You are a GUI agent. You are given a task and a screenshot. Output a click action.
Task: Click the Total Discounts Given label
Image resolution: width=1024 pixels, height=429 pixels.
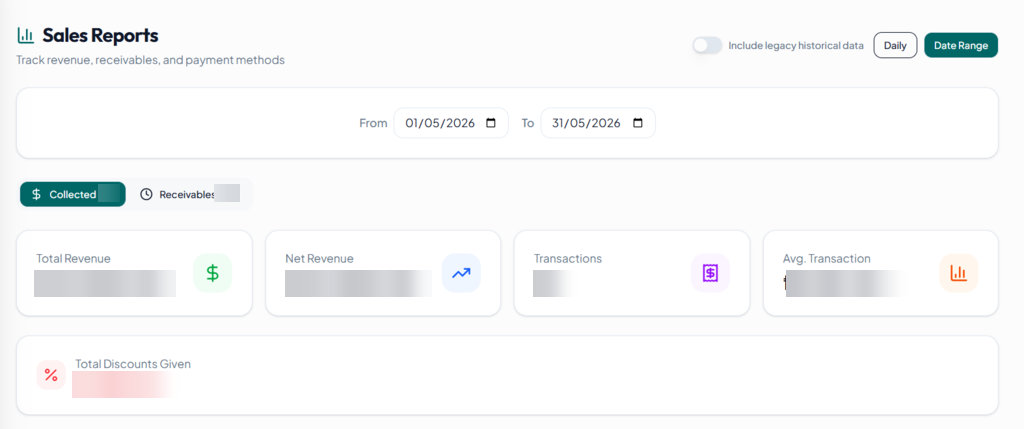click(133, 364)
